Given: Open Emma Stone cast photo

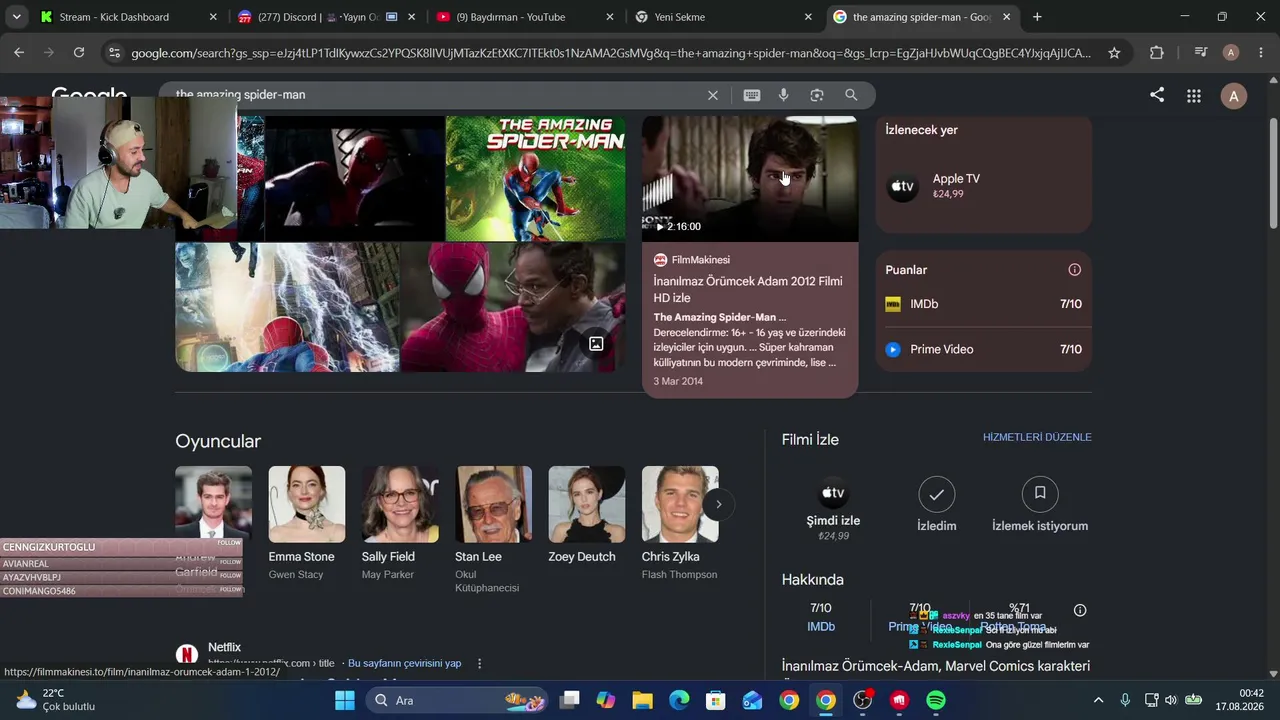Looking at the screenshot, I should (307, 504).
